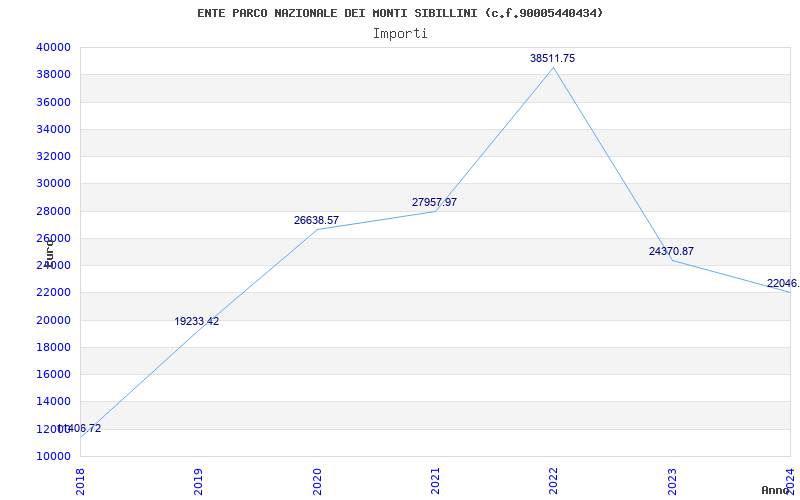Click the 18000 y-axis value
Viewport: 800px width, 500px height.
click(x=53, y=347)
